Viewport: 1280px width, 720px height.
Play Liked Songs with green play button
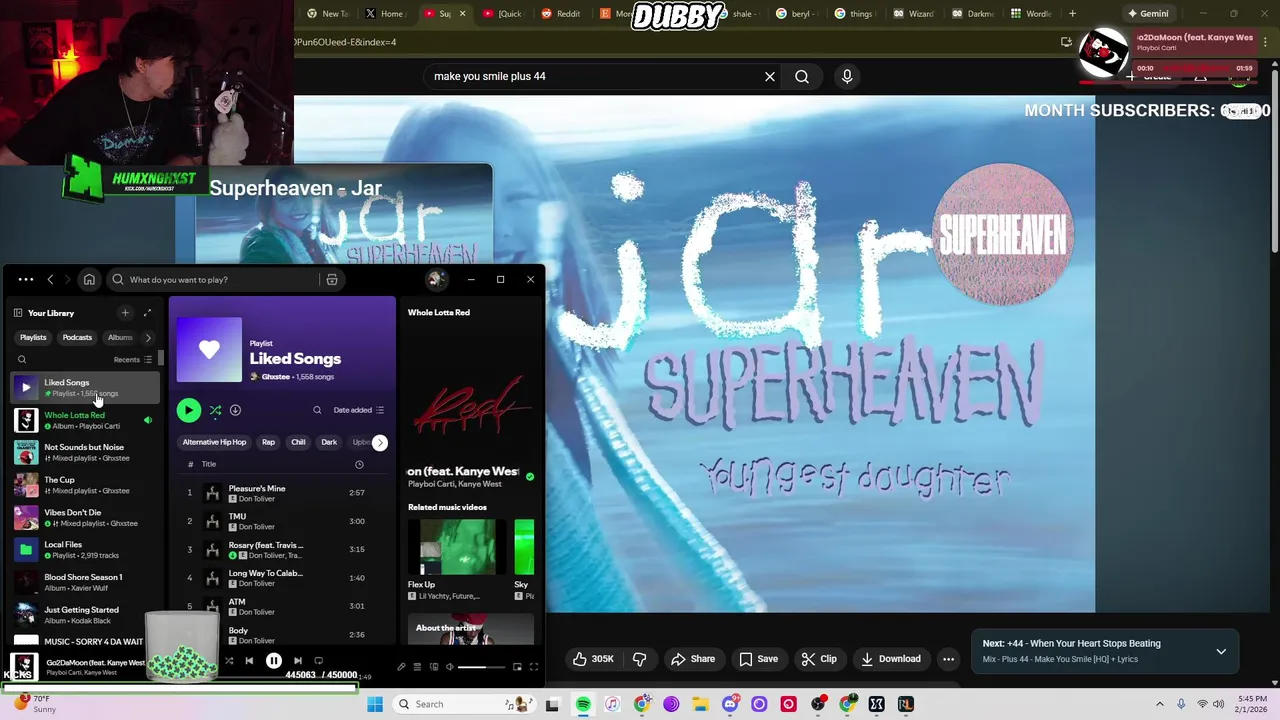click(x=188, y=410)
